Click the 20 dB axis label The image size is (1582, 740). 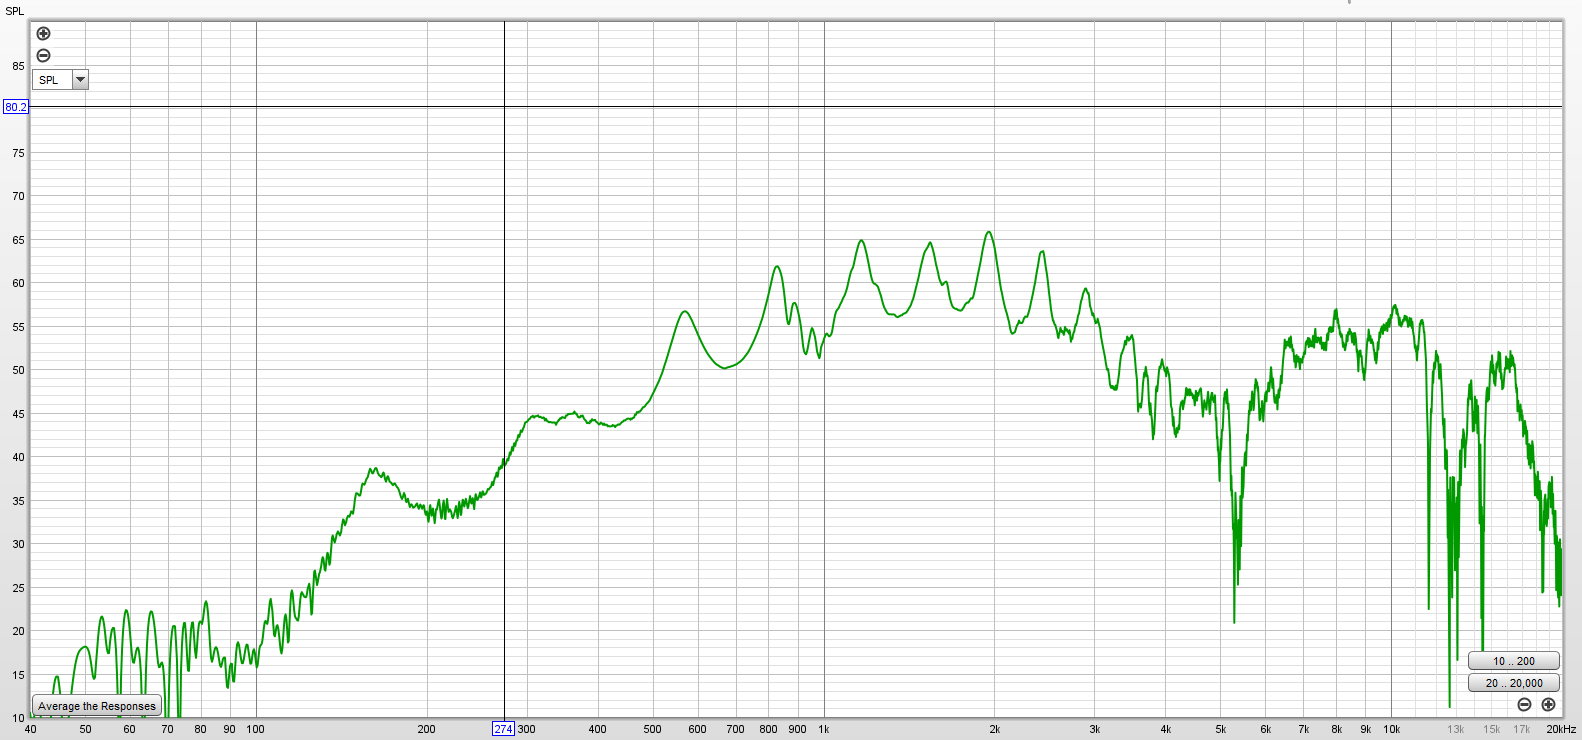[18, 631]
